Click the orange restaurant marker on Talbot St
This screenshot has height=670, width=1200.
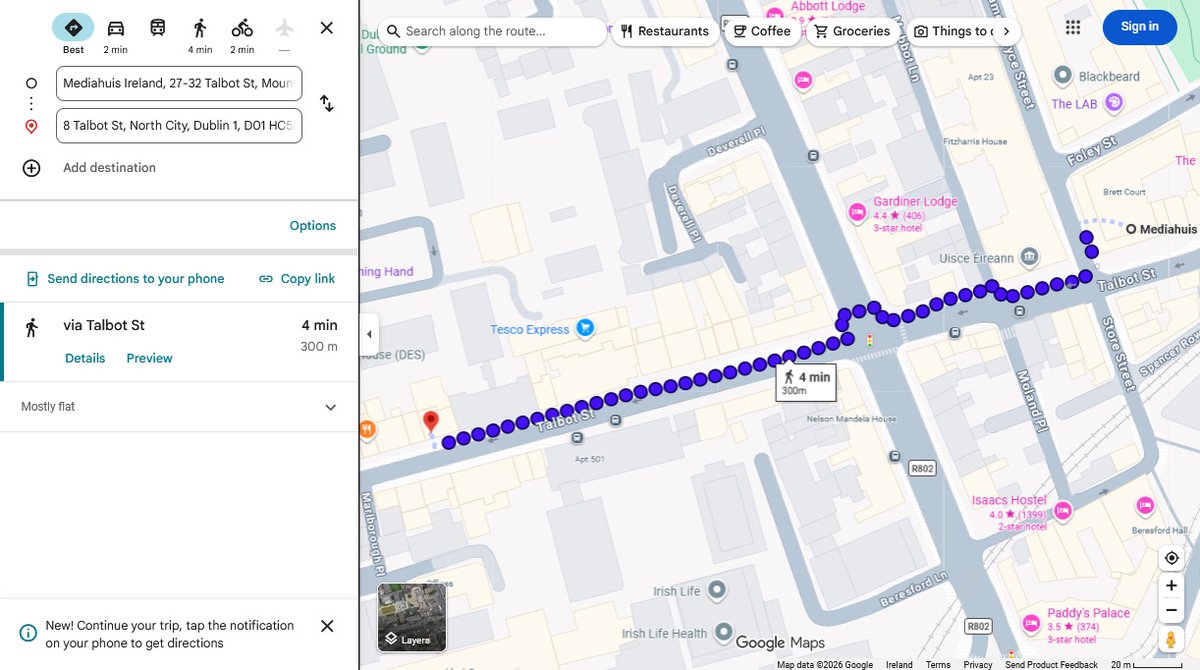(367, 430)
